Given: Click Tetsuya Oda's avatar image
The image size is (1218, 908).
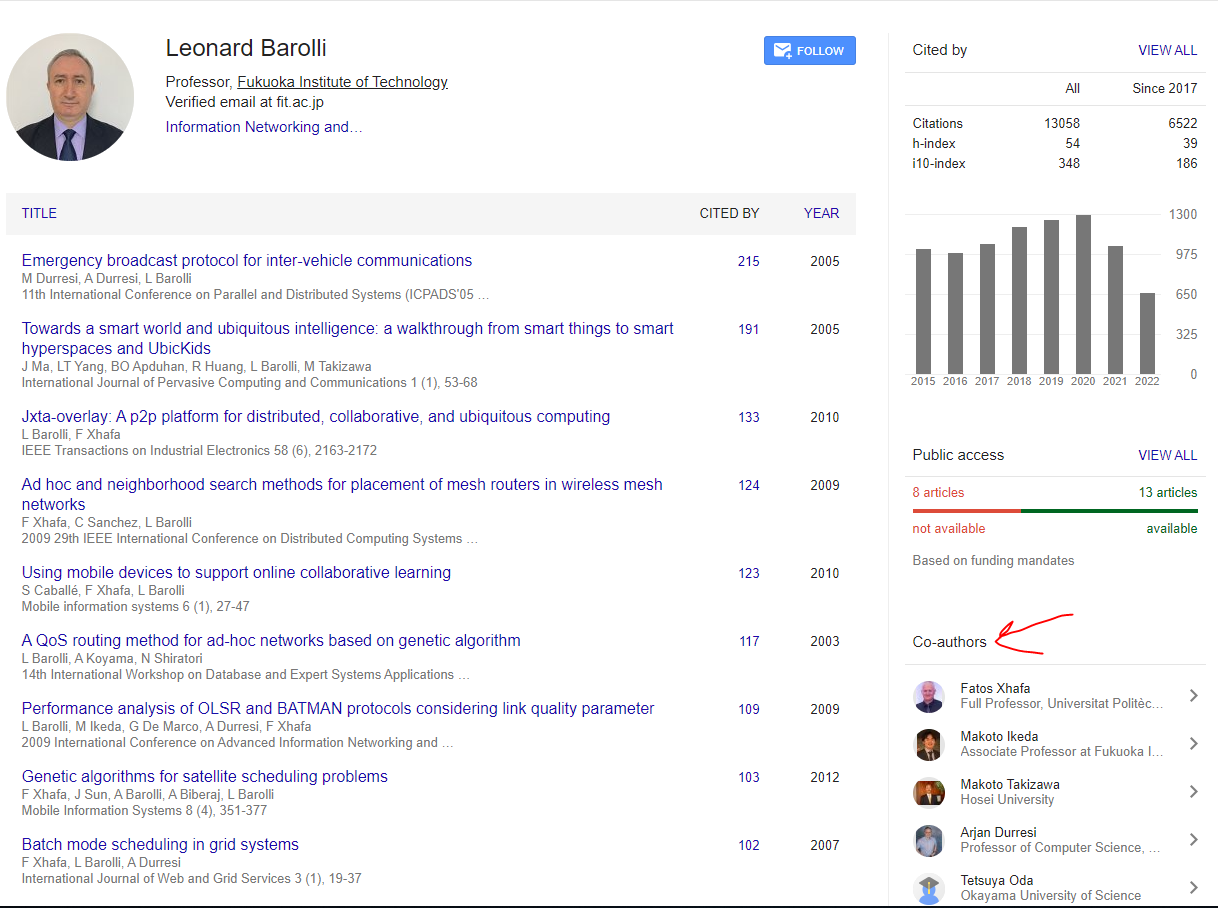Looking at the screenshot, I should pos(928,888).
